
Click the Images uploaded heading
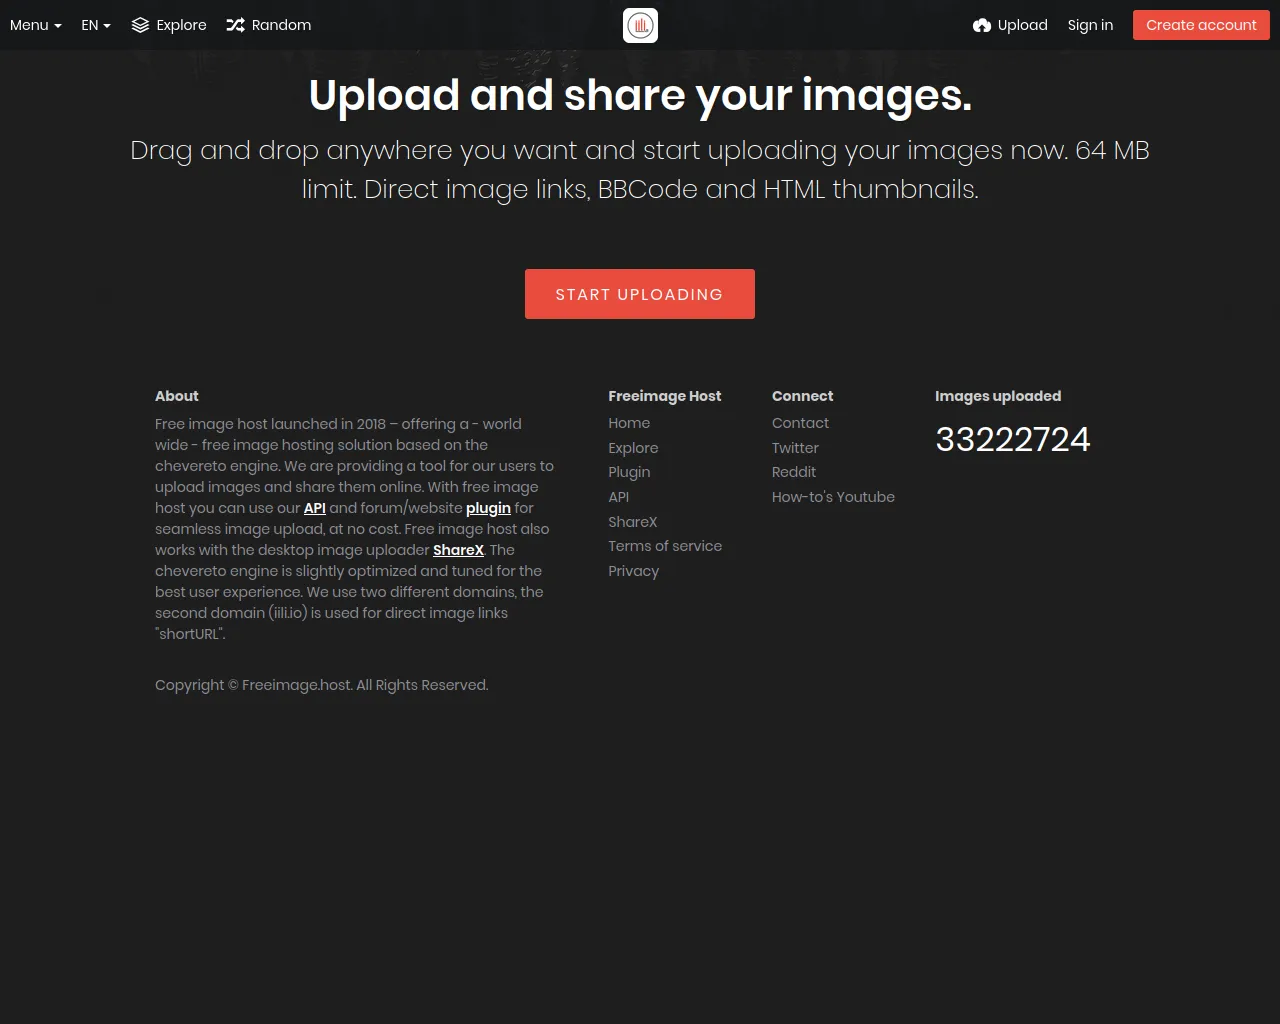[x=998, y=396]
